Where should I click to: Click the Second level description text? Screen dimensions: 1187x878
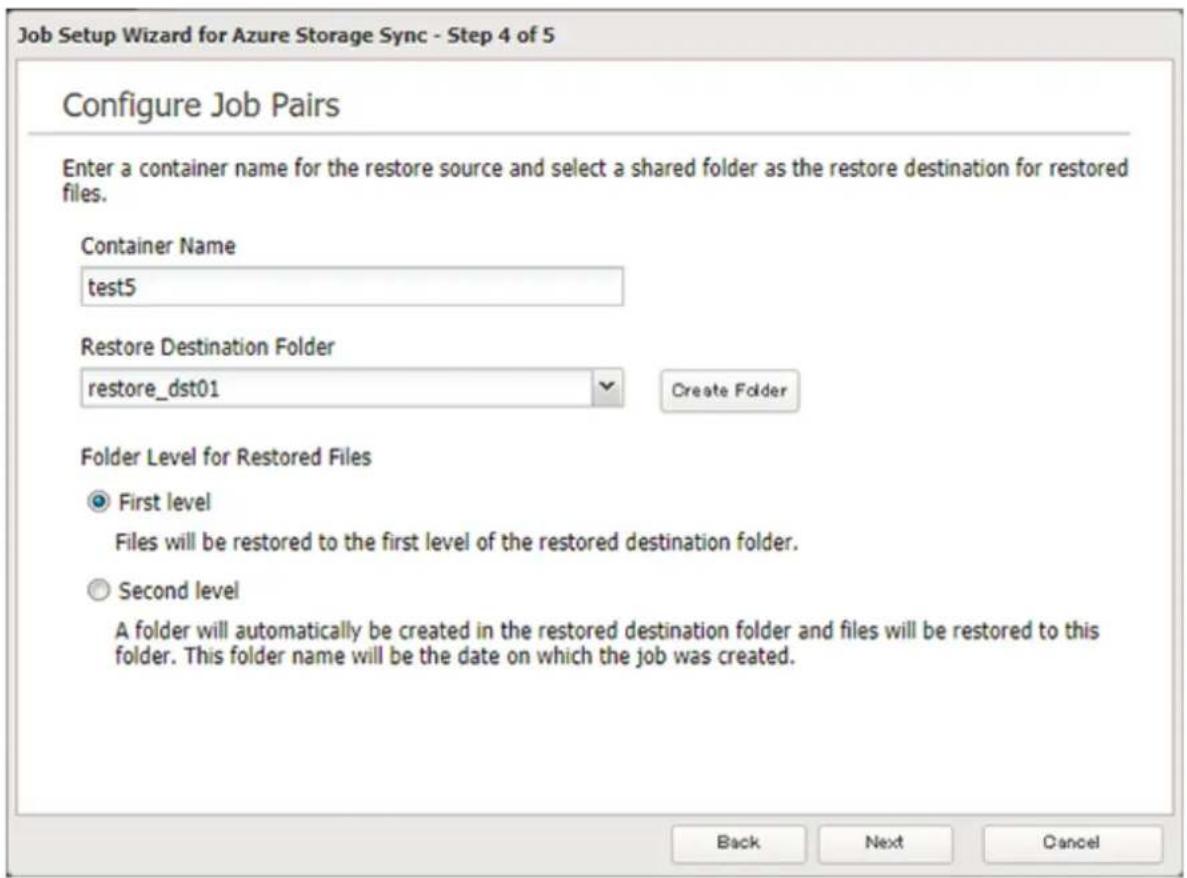606,643
